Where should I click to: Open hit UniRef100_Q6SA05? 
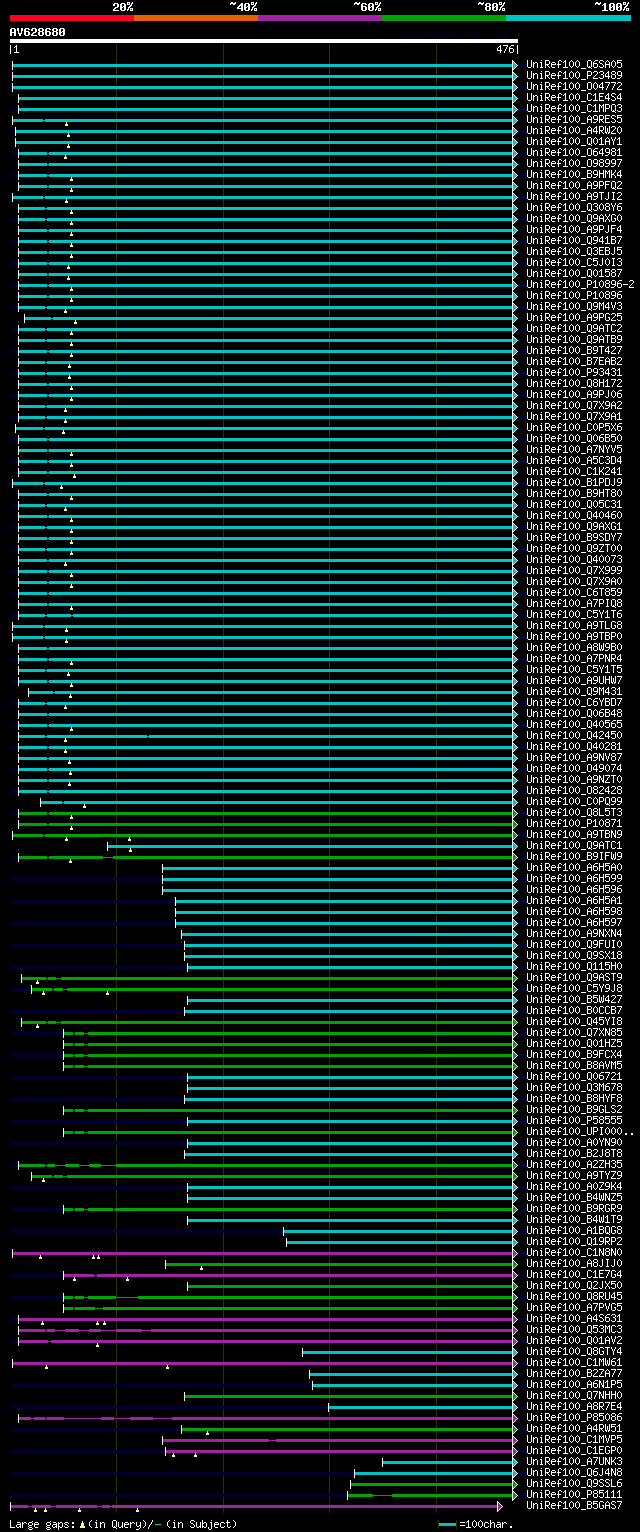point(574,64)
